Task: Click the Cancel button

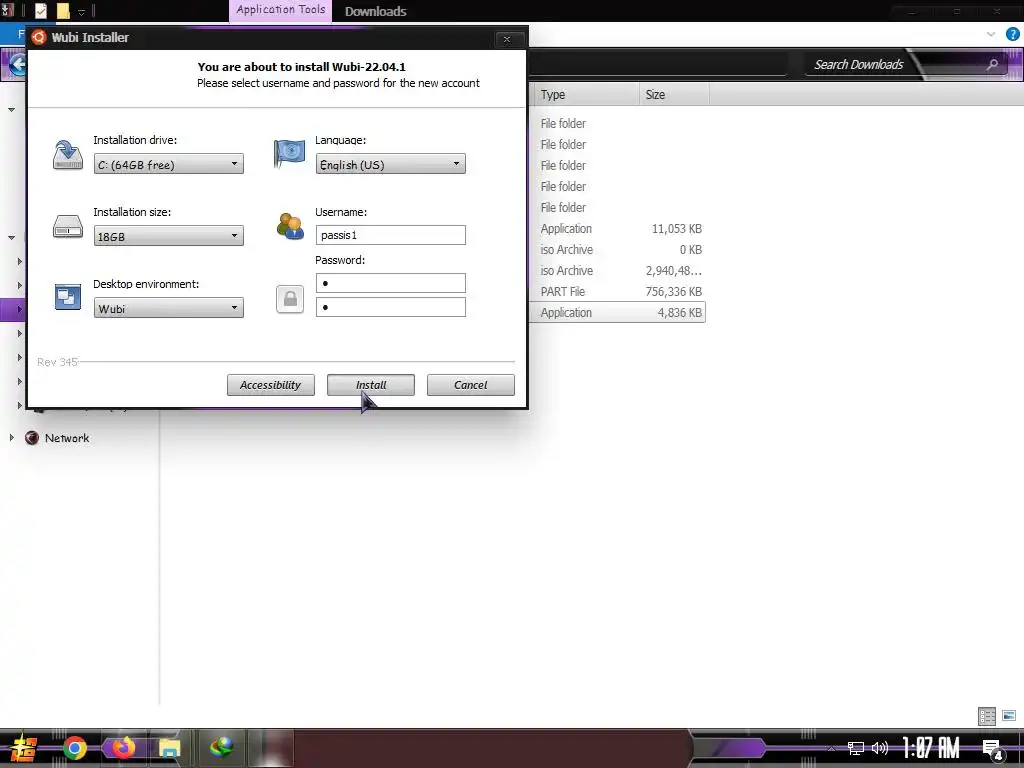Action: (471, 385)
